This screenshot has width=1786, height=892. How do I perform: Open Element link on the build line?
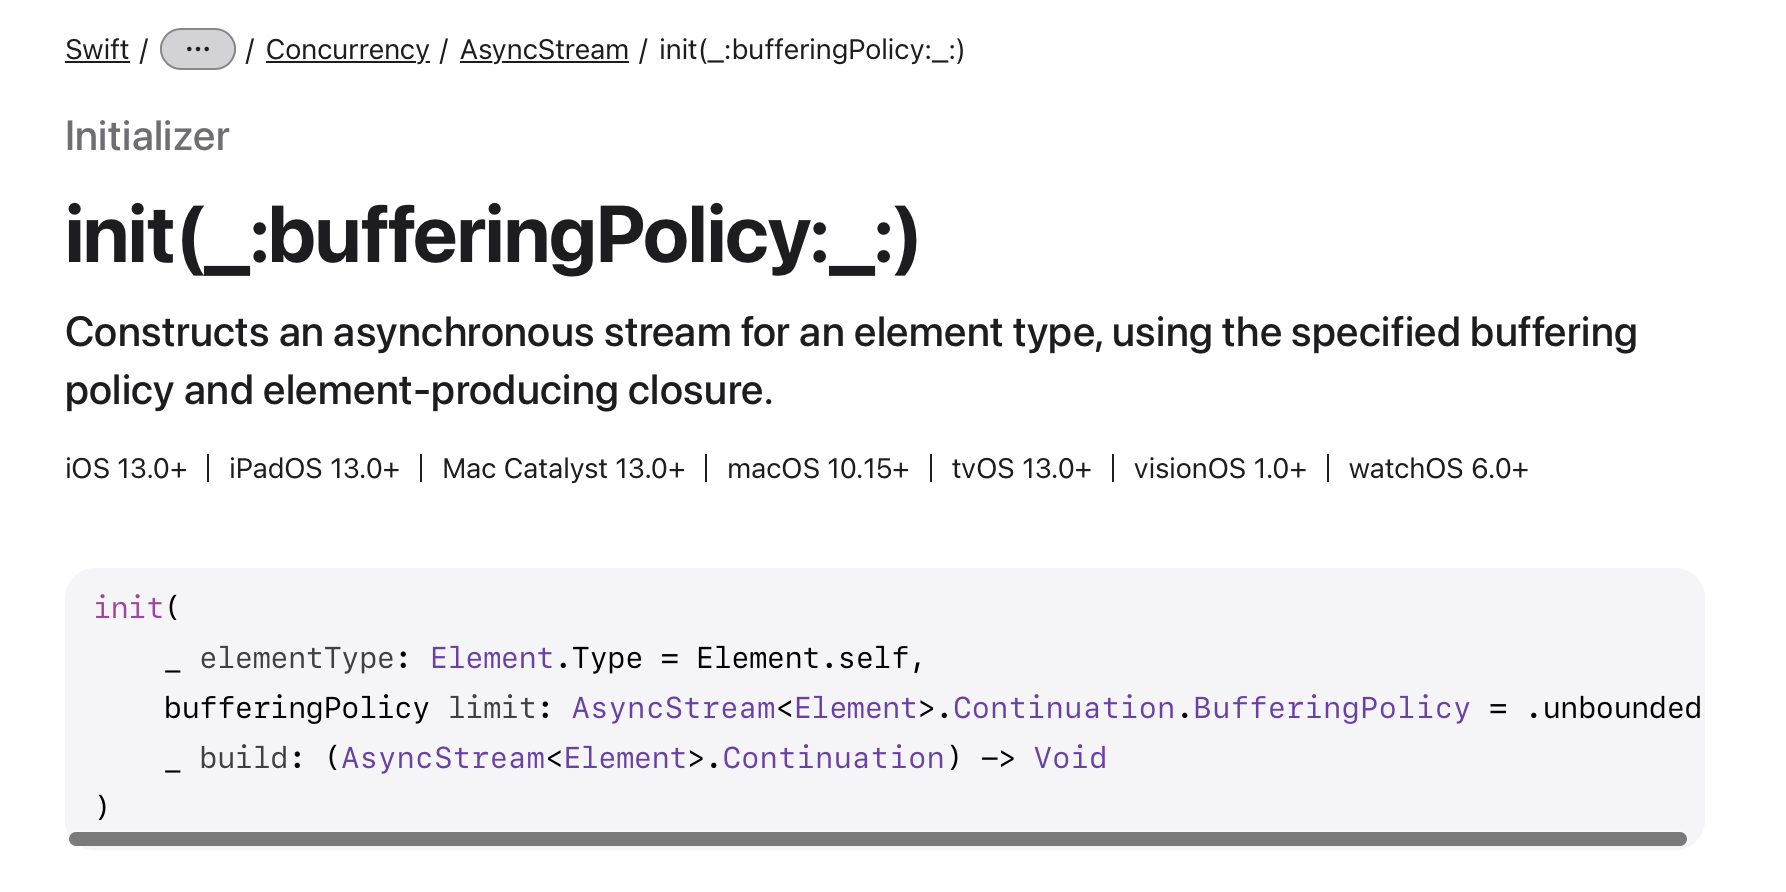point(625,758)
